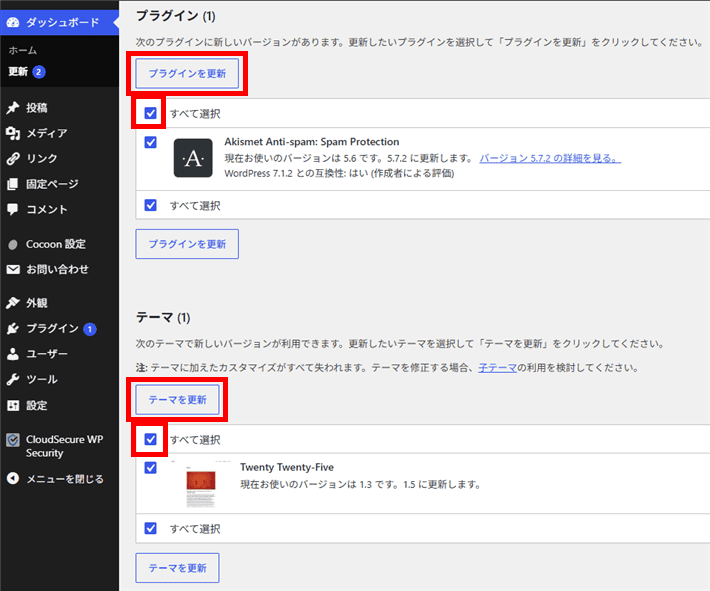Click the Twenty Twenty-Five theme thumbnail
Screen dimensions: 710x591
point(201,485)
